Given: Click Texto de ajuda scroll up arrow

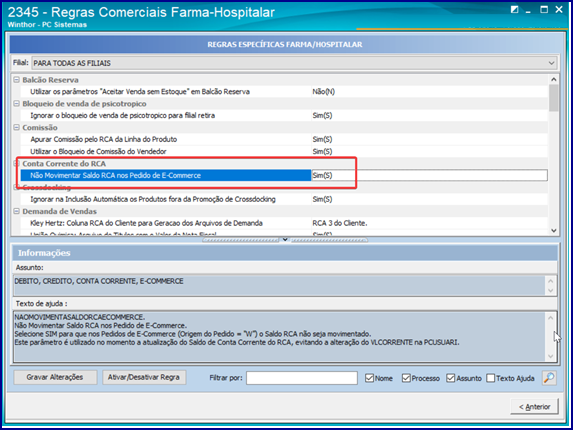Looking at the screenshot, I should (551, 318).
